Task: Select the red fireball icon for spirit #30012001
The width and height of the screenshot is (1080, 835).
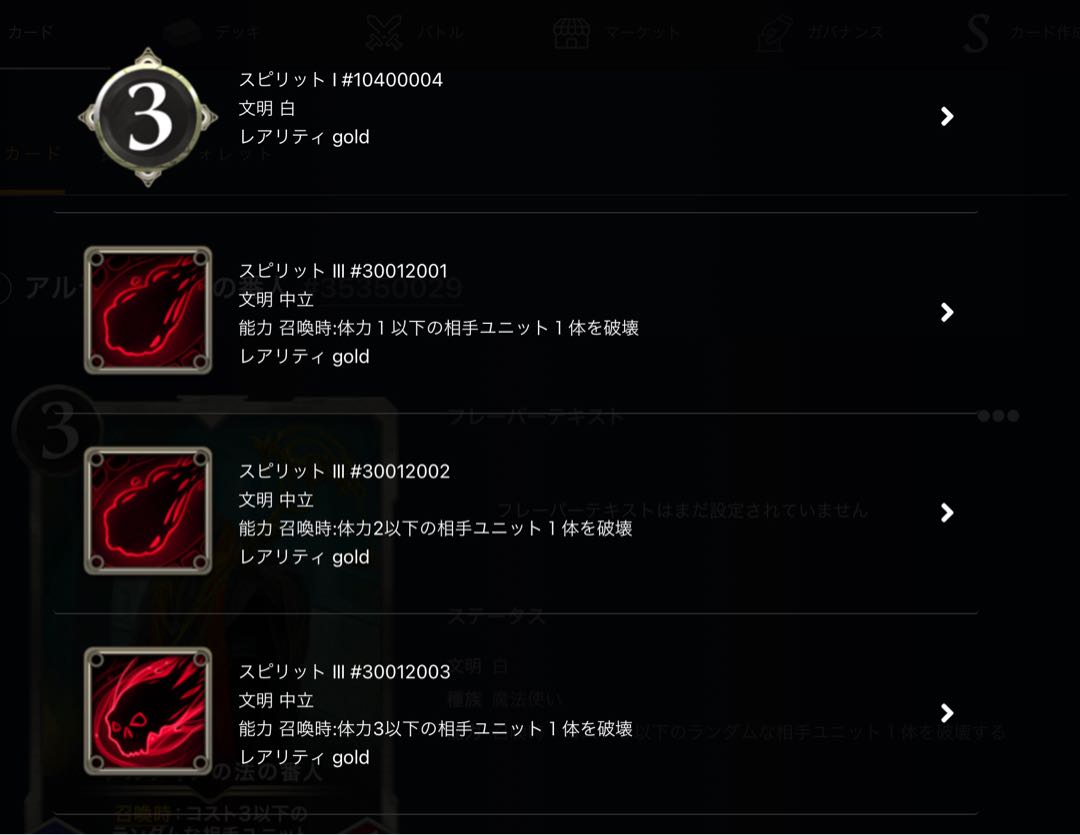Action: 148,310
